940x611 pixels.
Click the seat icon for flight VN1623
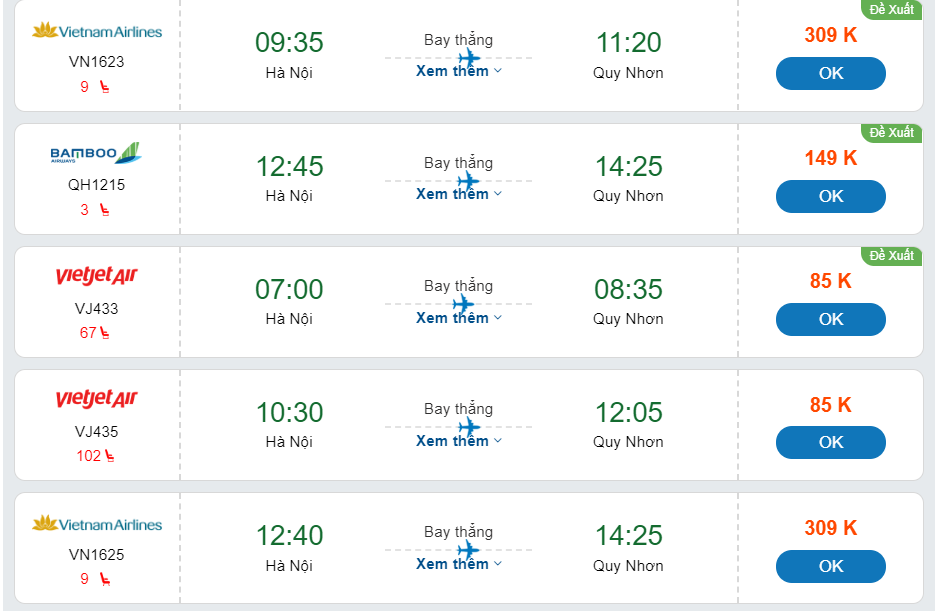(105, 87)
